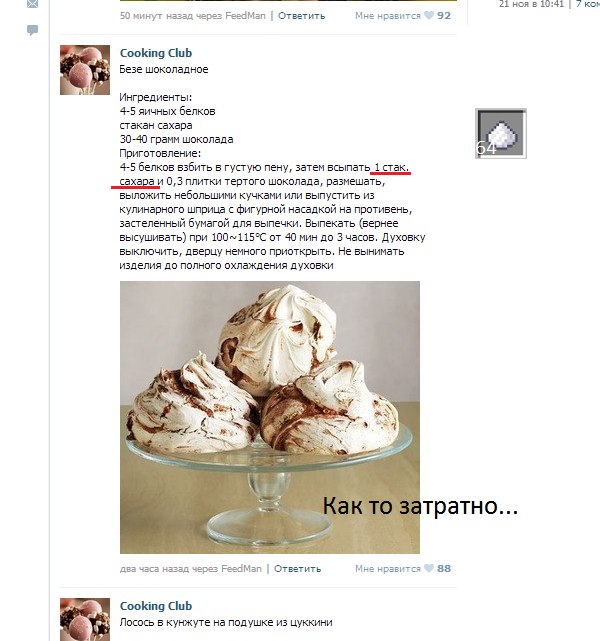Click 'Ответить' under the meringue post
Image resolution: width=600 pixels, height=641 pixels.
(298, 569)
